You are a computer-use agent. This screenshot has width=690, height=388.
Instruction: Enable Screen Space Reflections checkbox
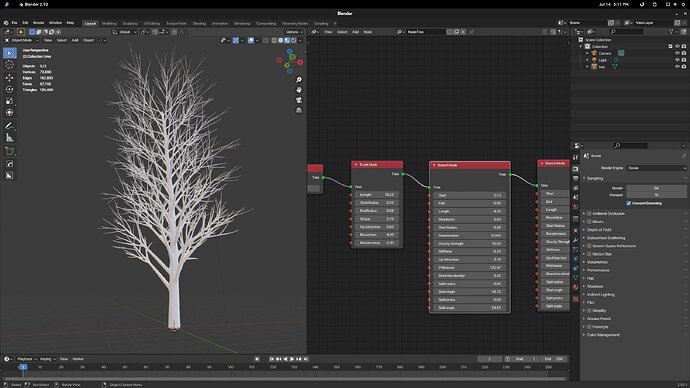coord(589,246)
